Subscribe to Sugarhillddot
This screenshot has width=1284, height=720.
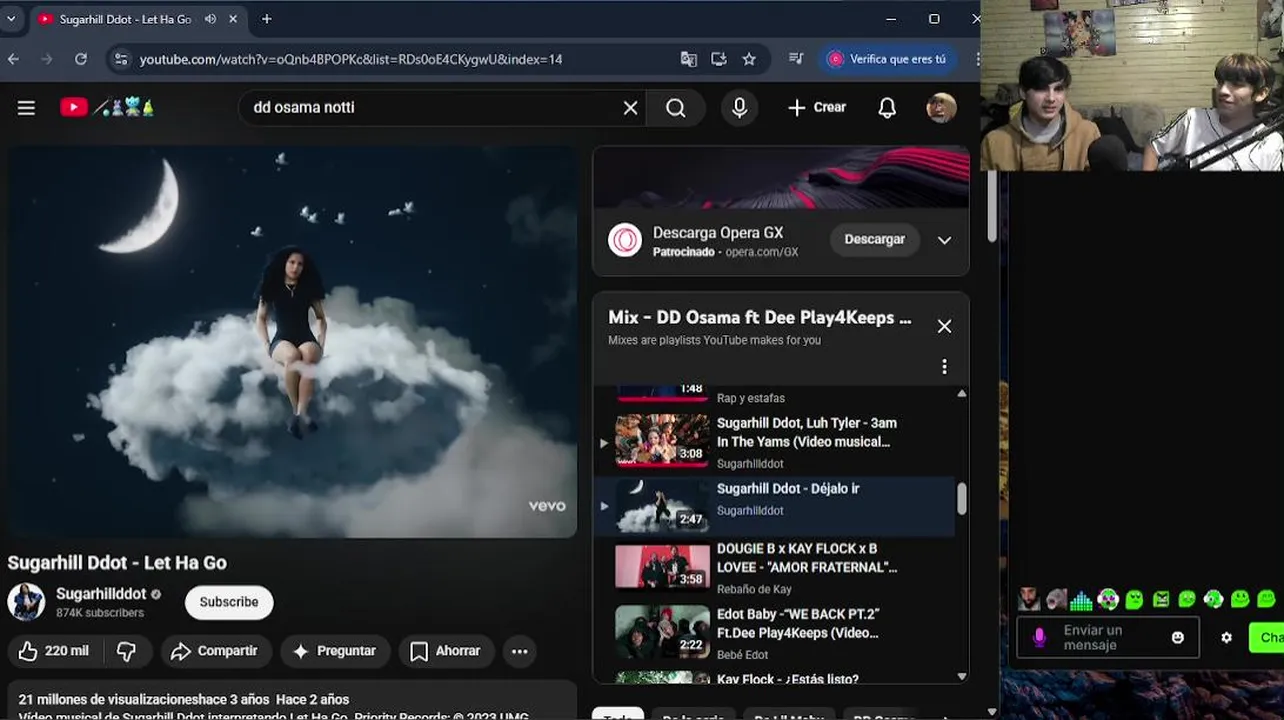[229, 602]
